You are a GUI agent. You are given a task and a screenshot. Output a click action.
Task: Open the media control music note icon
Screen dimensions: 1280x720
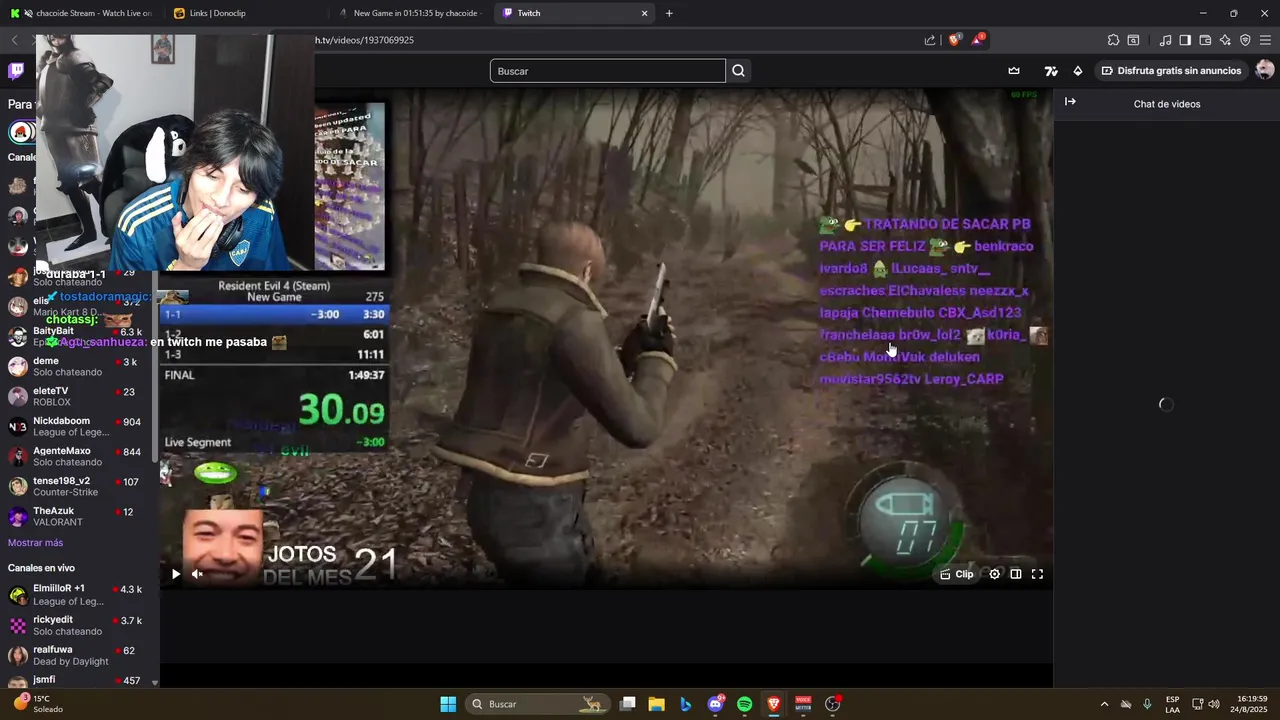click(1165, 40)
